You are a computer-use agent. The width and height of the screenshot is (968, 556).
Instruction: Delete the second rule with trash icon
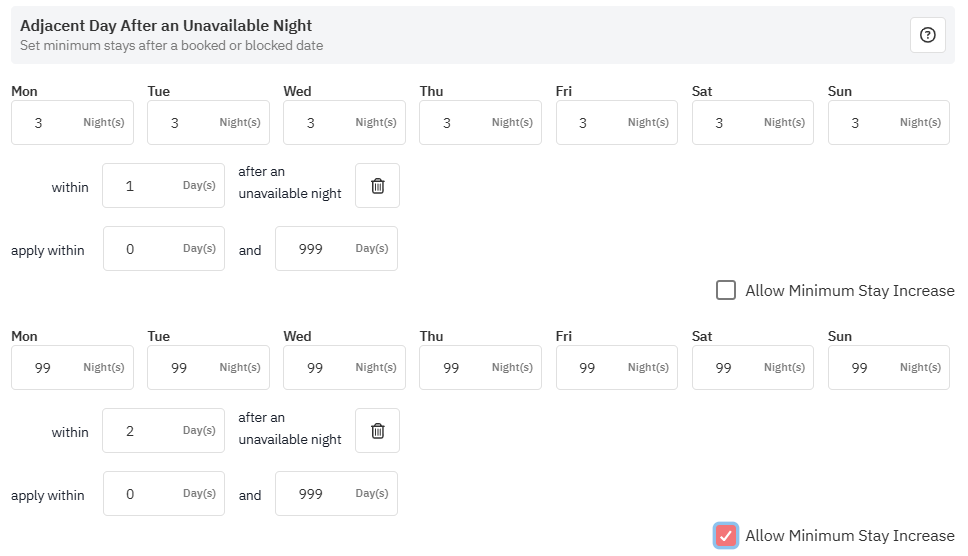pyautogui.click(x=377, y=431)
